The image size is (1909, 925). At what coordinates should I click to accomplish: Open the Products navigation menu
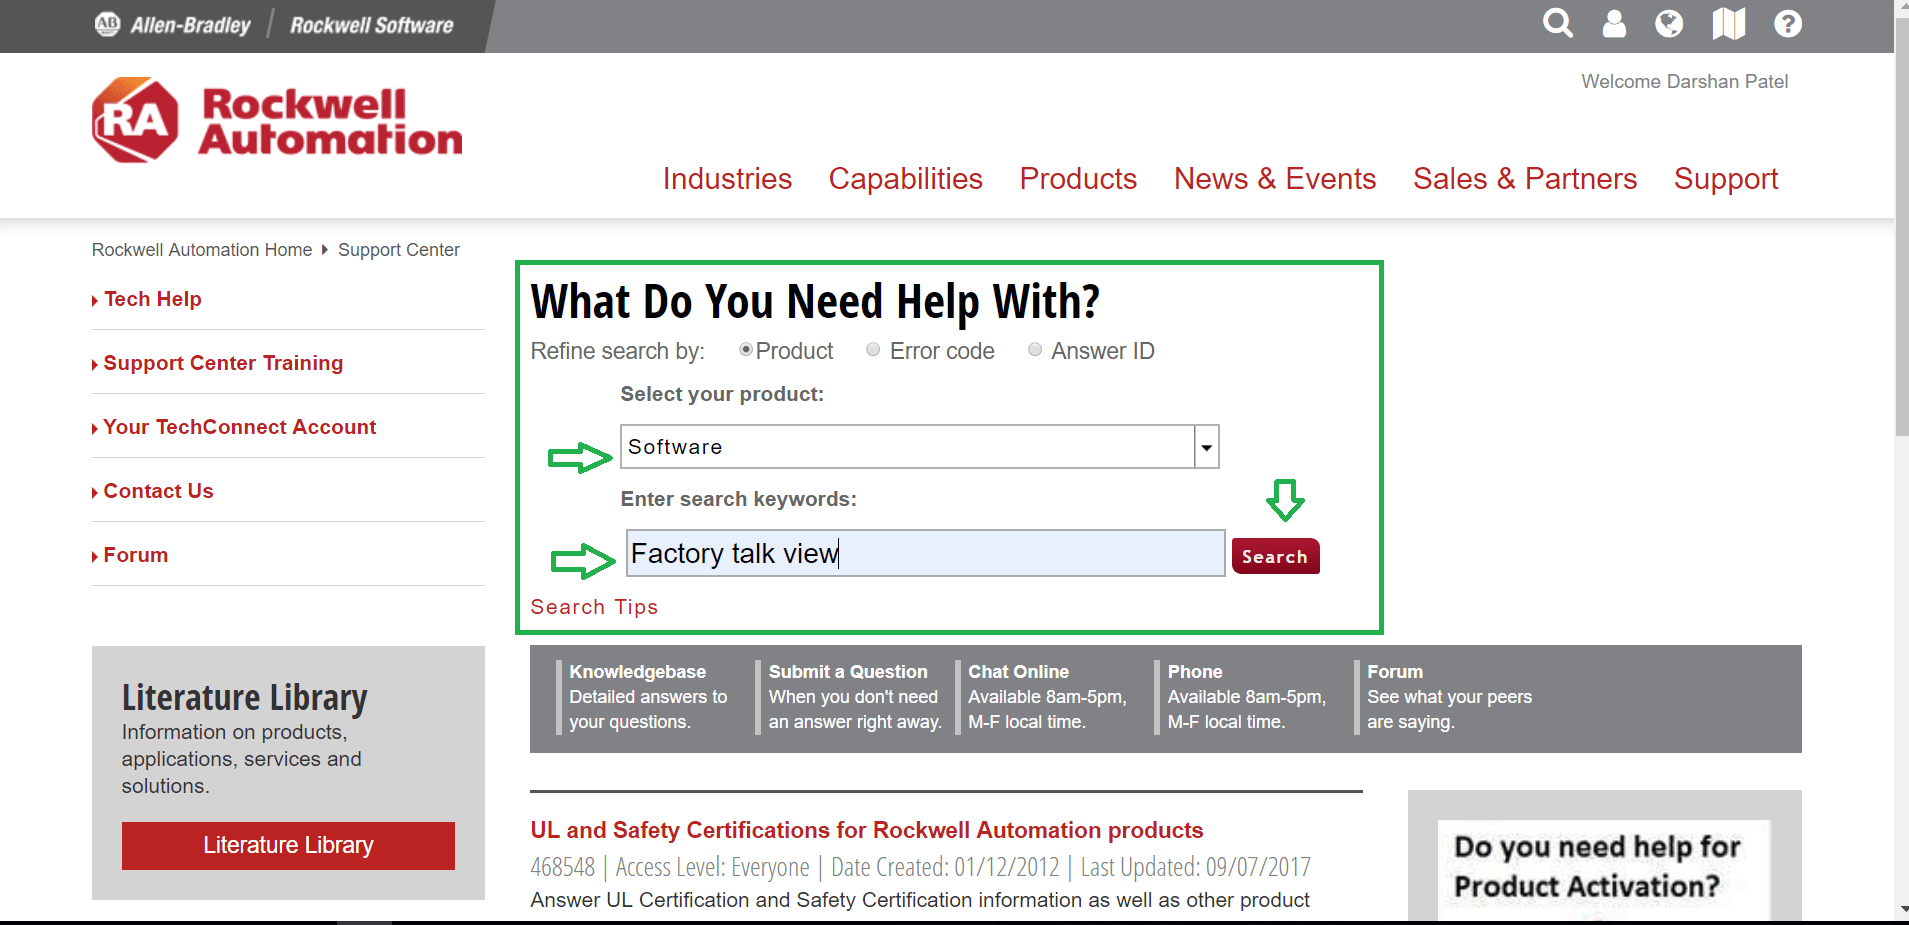pyautogui.click(x=1078, y=179)
